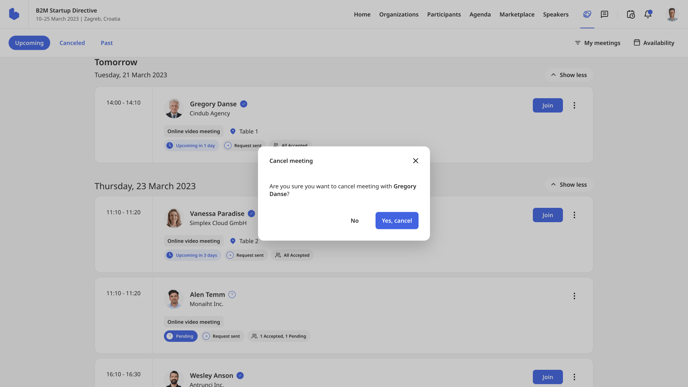This screenshot has width=688, height=387.
Task: Click the handshake meetings icon in the header
Action: click(587, 14)
